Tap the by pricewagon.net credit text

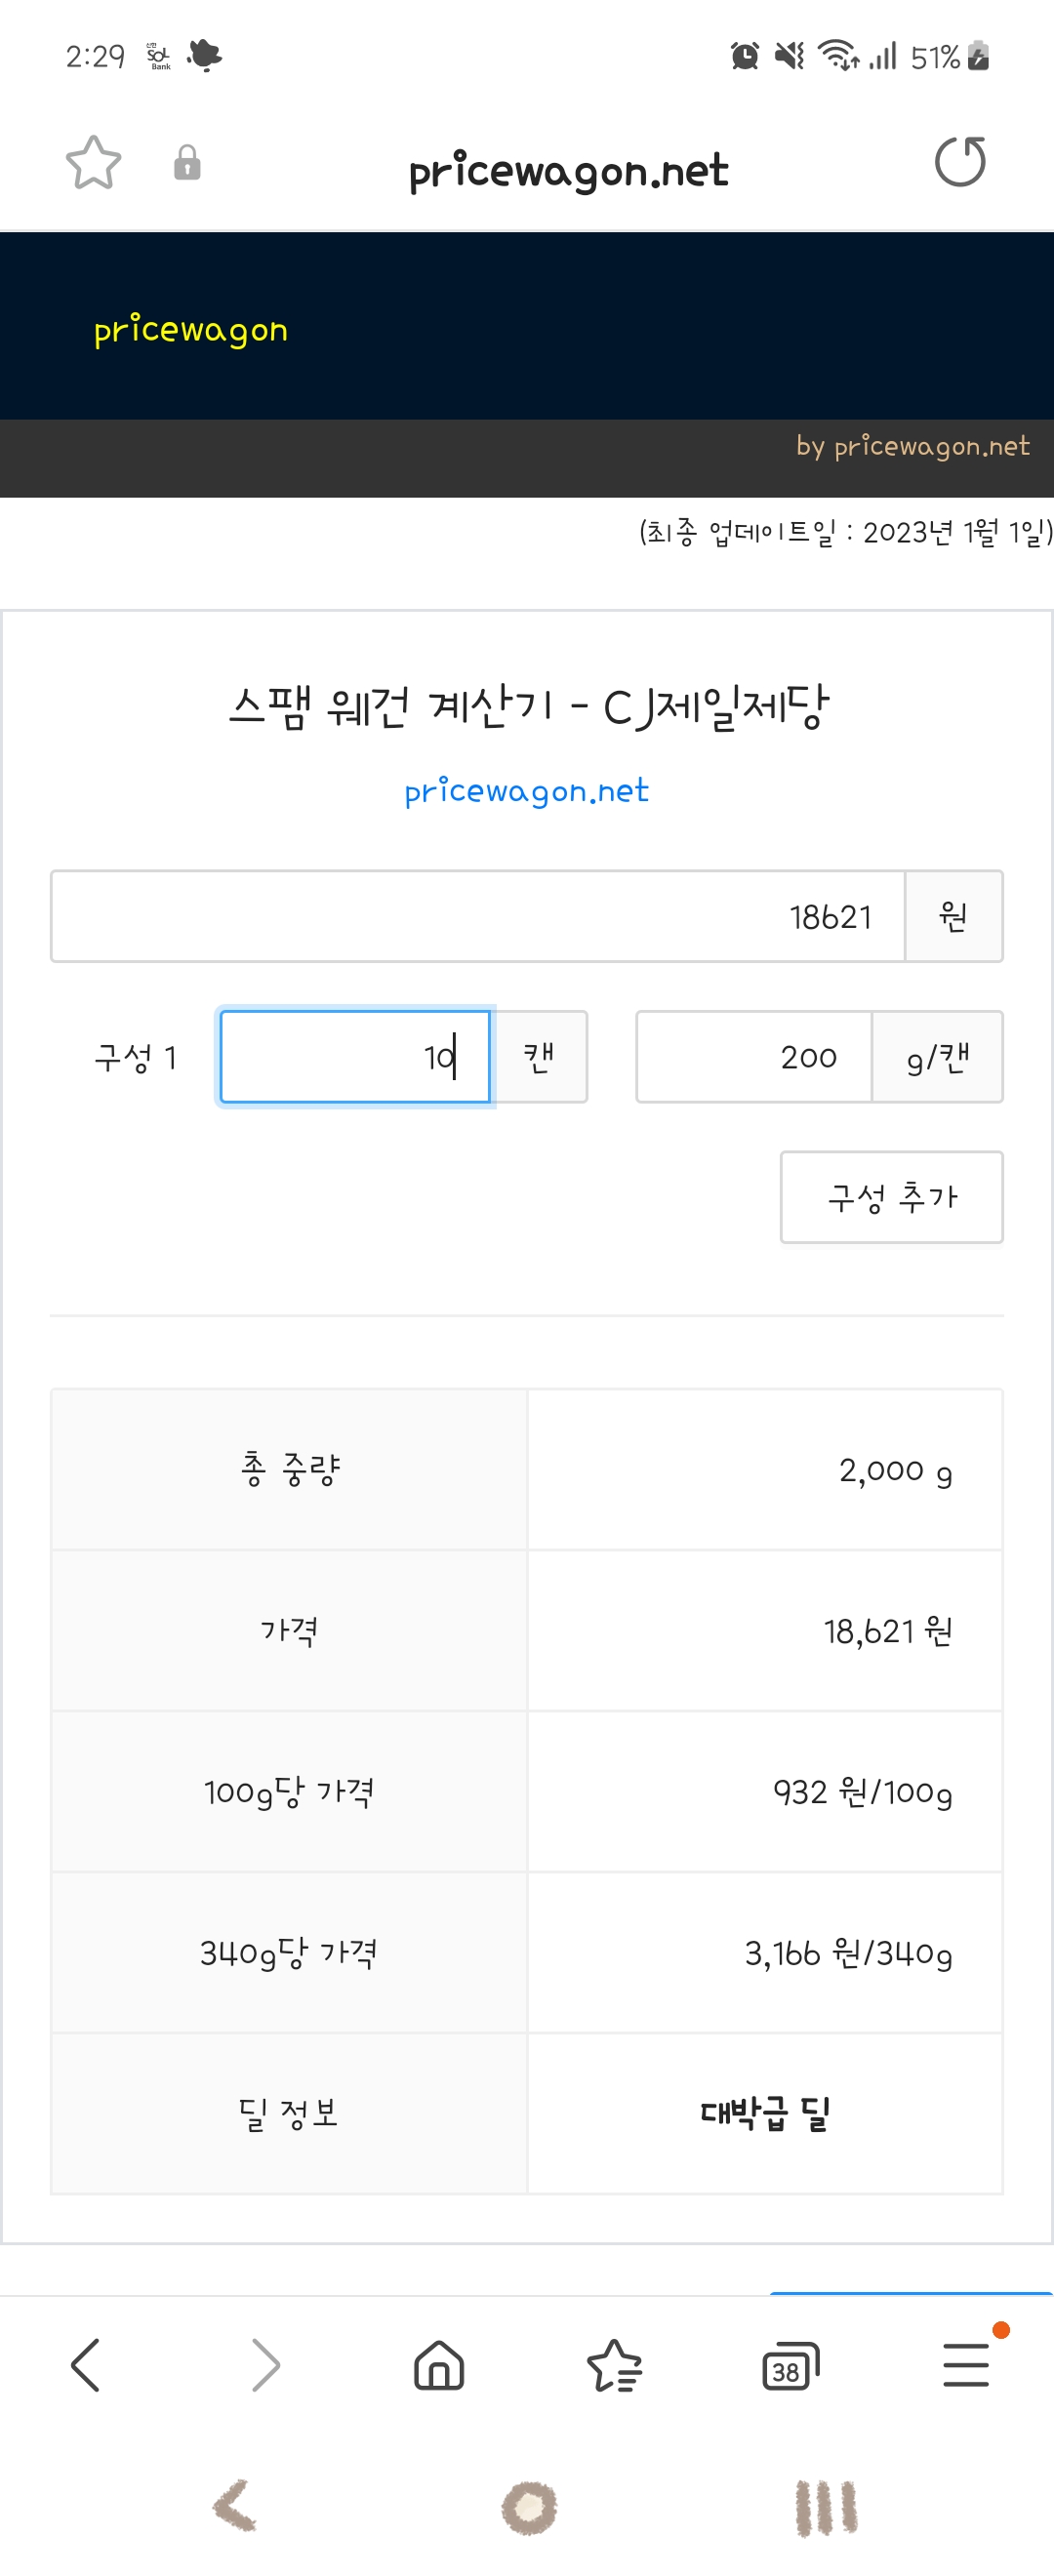tap(912, 447)
